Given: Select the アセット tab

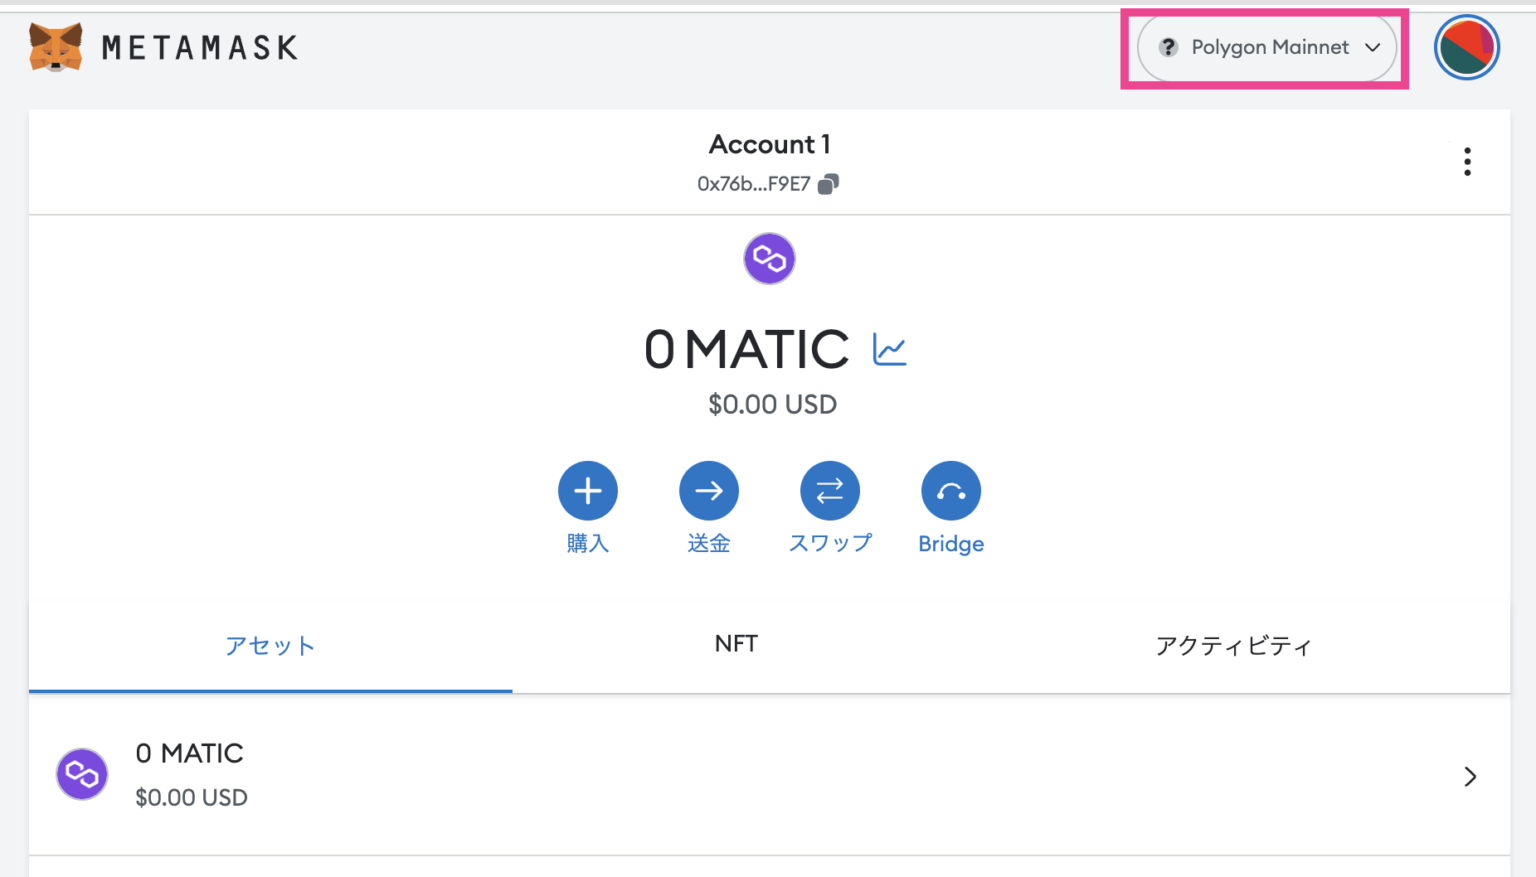Looking at the screenshot, I should (270, 646).
